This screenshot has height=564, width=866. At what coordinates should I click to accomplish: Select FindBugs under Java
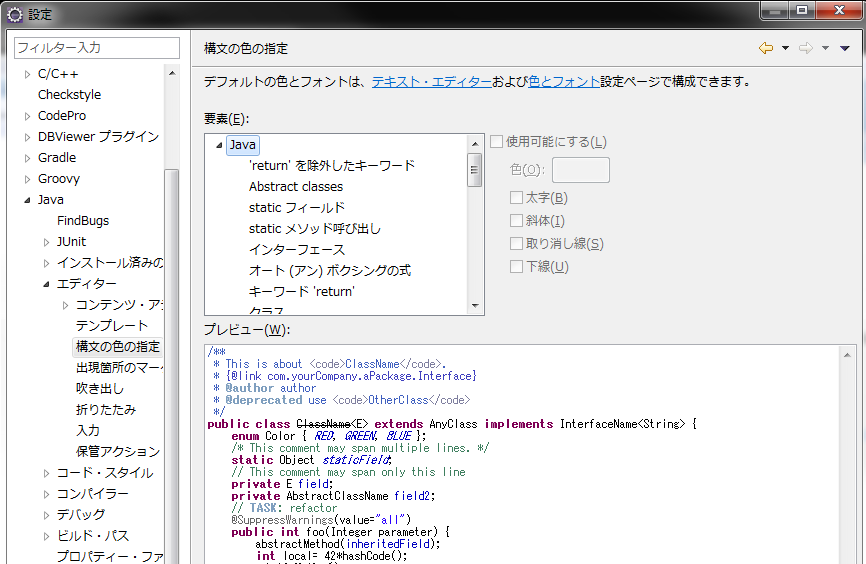tap(83, 220)
